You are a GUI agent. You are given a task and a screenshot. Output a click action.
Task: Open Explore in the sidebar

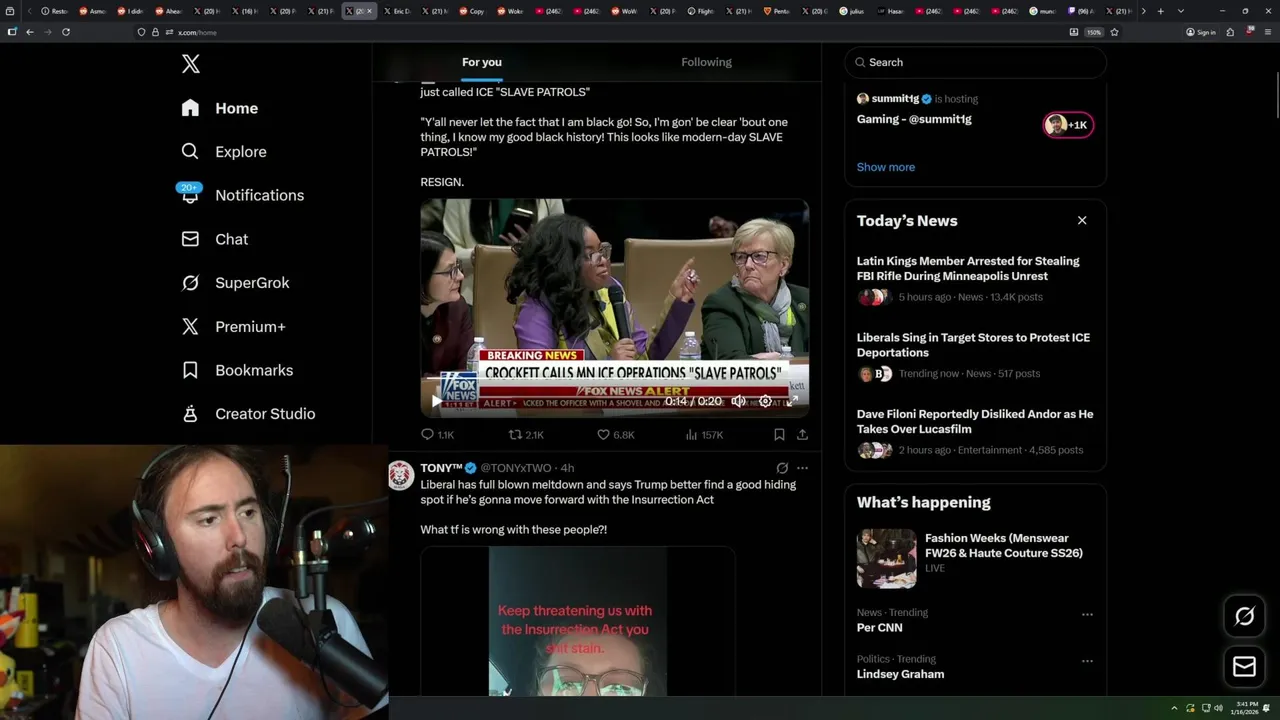(x=224, y=152)
